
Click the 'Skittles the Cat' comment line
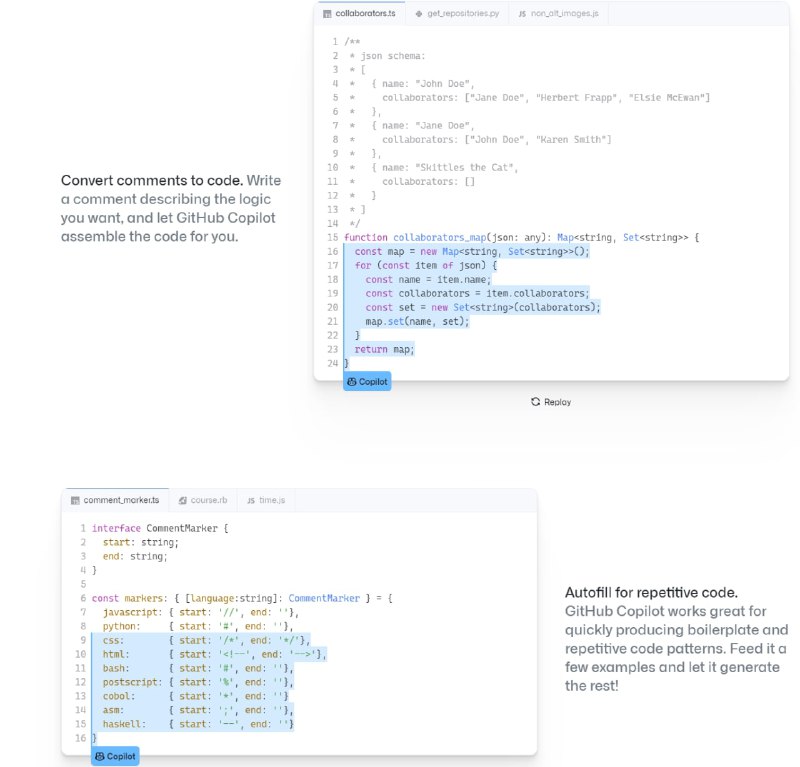pos(434,167)
